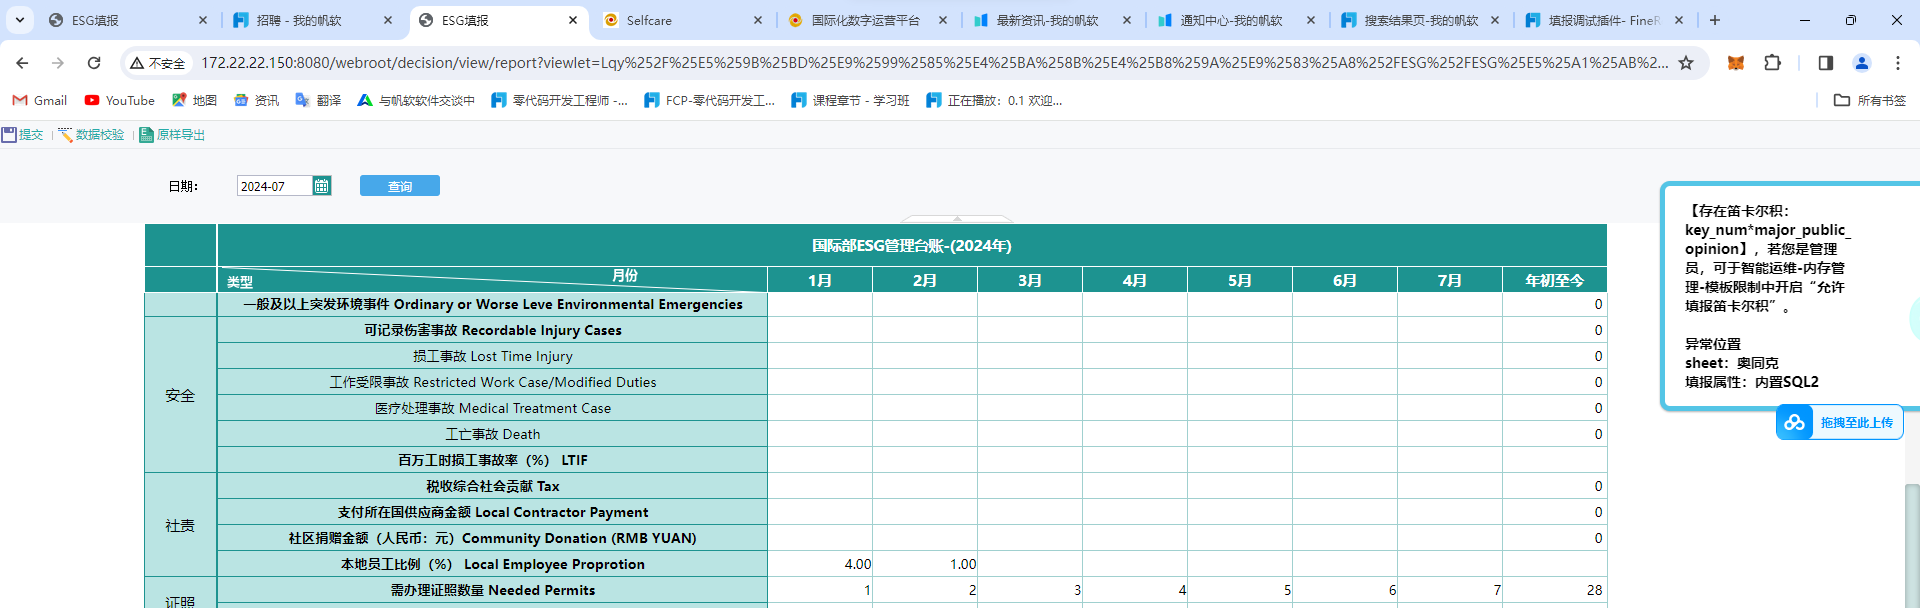Select the 1月 Recordable Injury Cases cell
Image resolution: width=1920 pixels, height=608 pixels.
(820, 330)
